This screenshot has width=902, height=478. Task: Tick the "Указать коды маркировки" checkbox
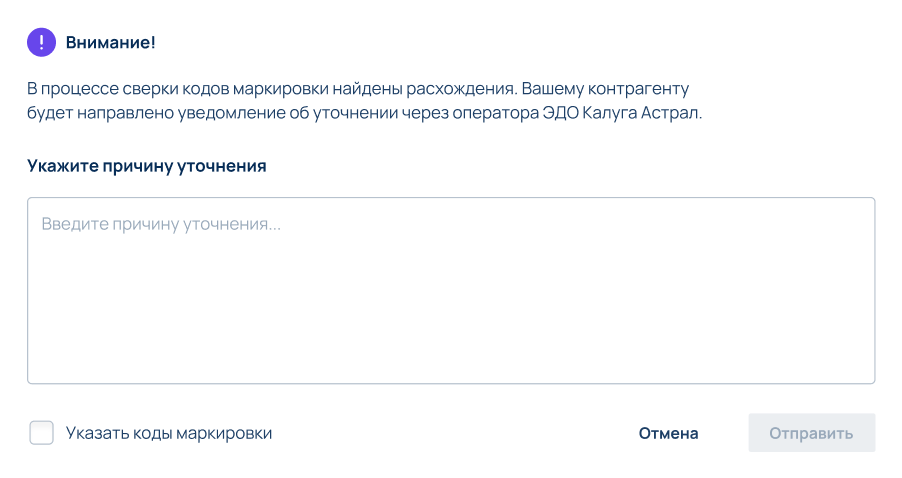[41, 433]
